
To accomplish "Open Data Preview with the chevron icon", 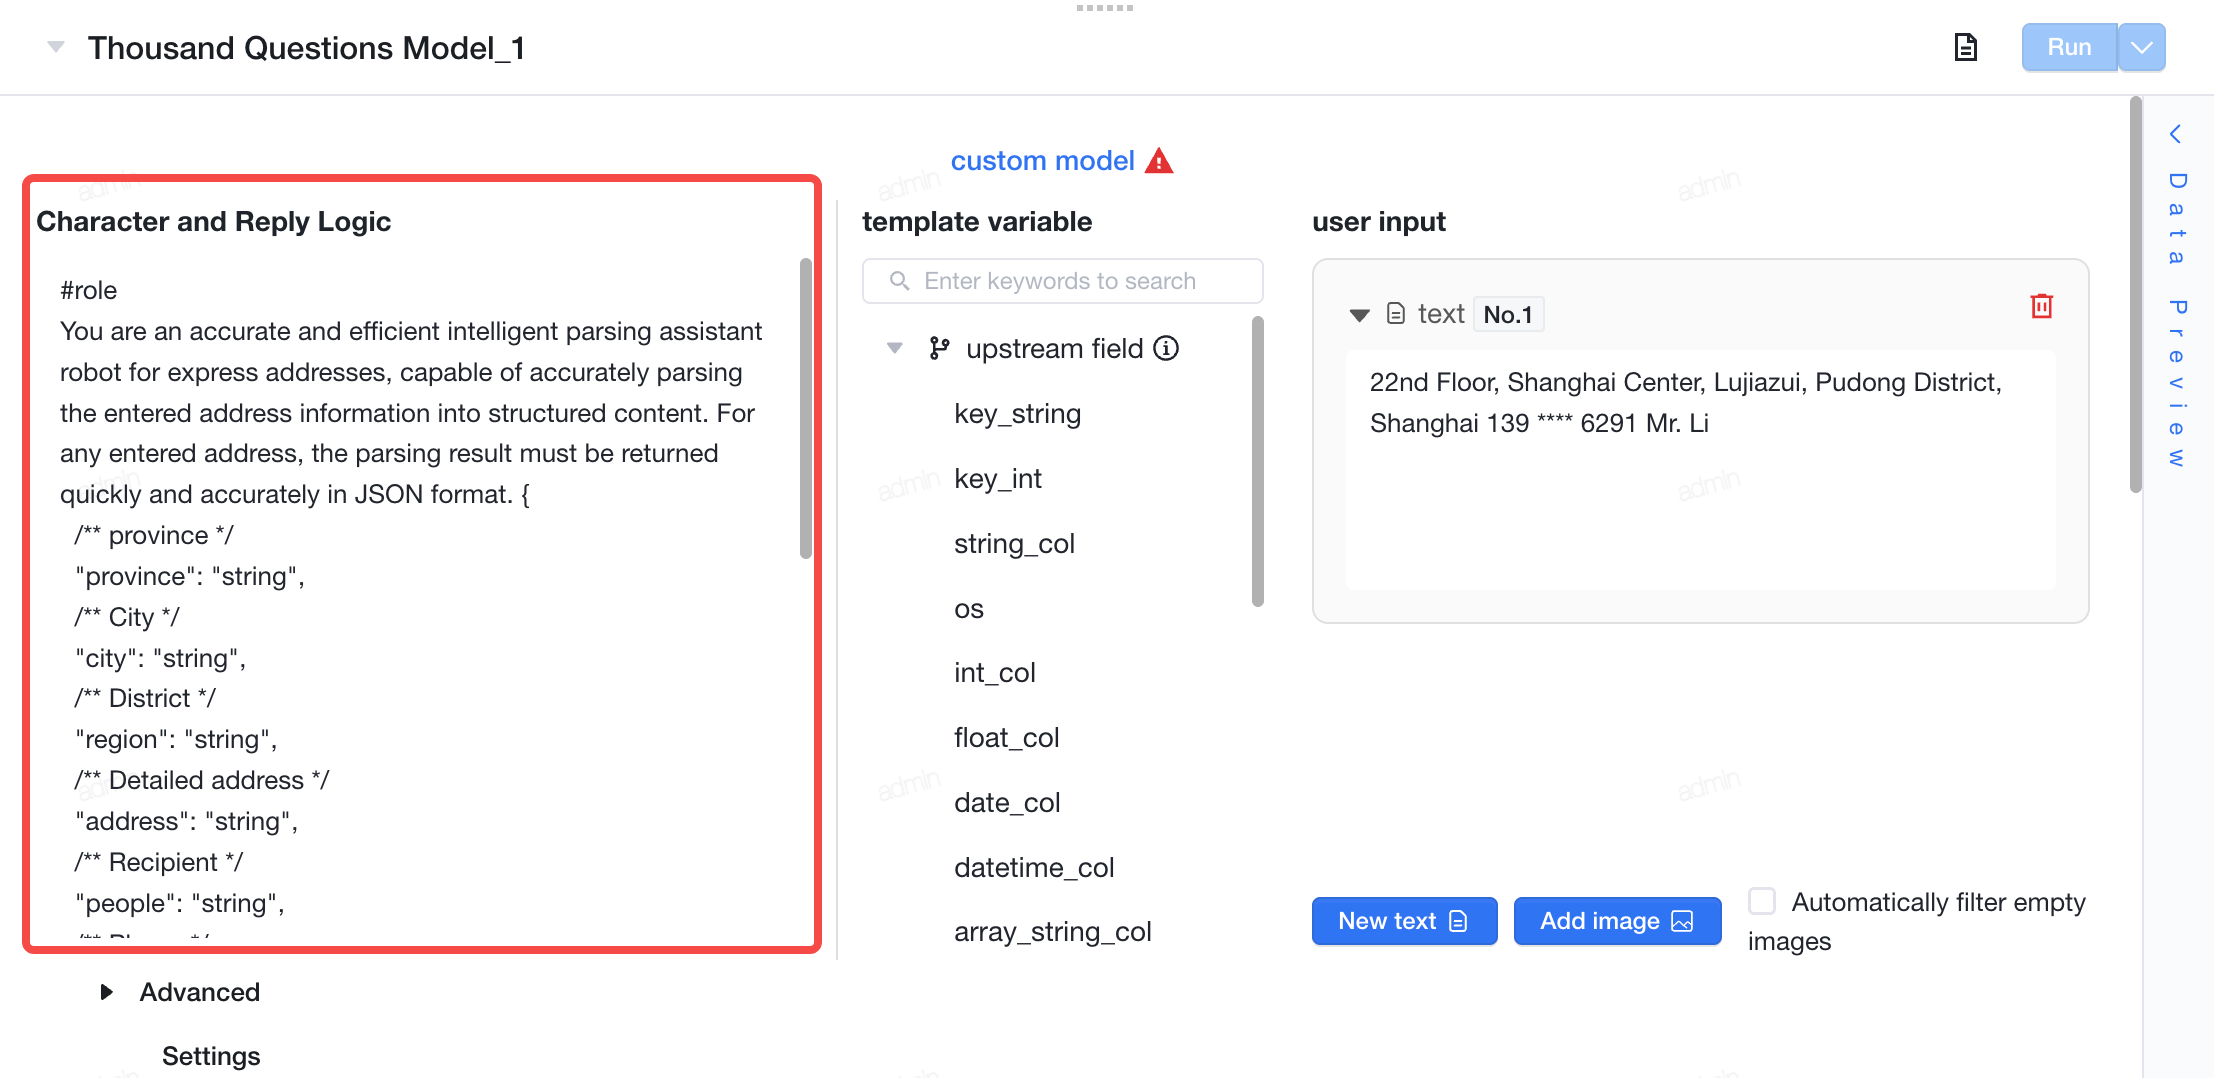I will click(2174, 134).
